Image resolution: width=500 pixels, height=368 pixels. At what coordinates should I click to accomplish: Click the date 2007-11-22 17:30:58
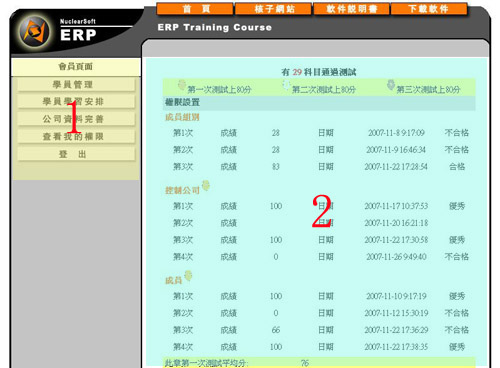point(396,240)
